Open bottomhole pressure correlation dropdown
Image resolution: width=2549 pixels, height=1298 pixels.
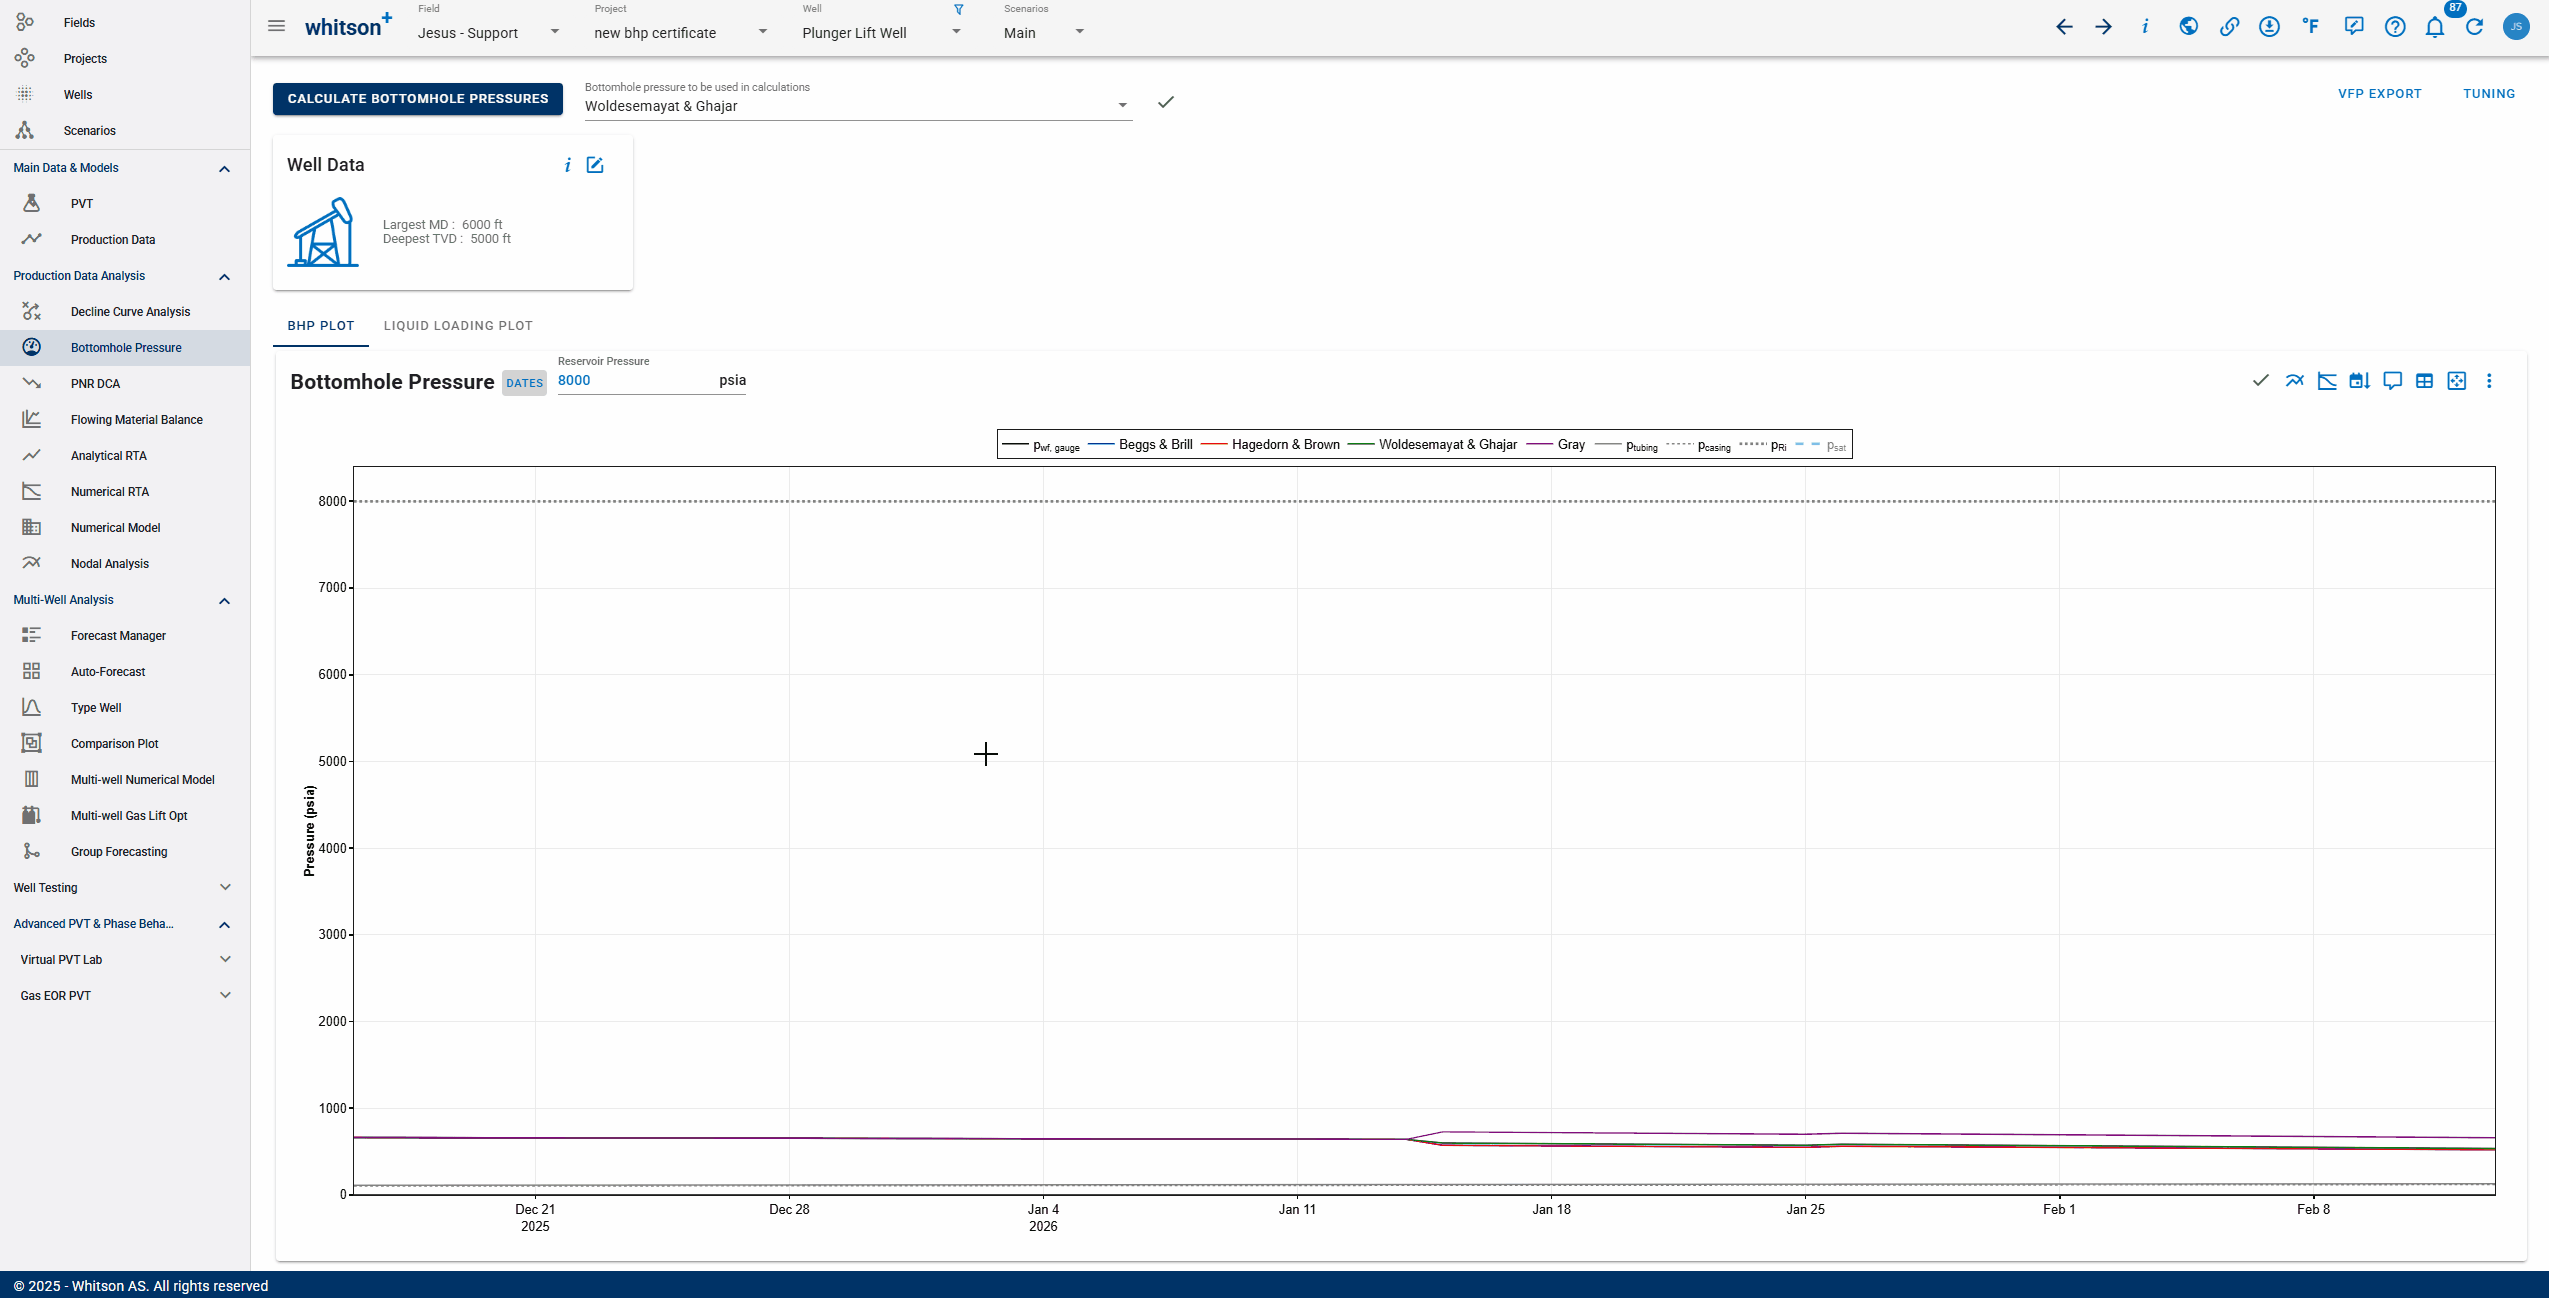1122,106
